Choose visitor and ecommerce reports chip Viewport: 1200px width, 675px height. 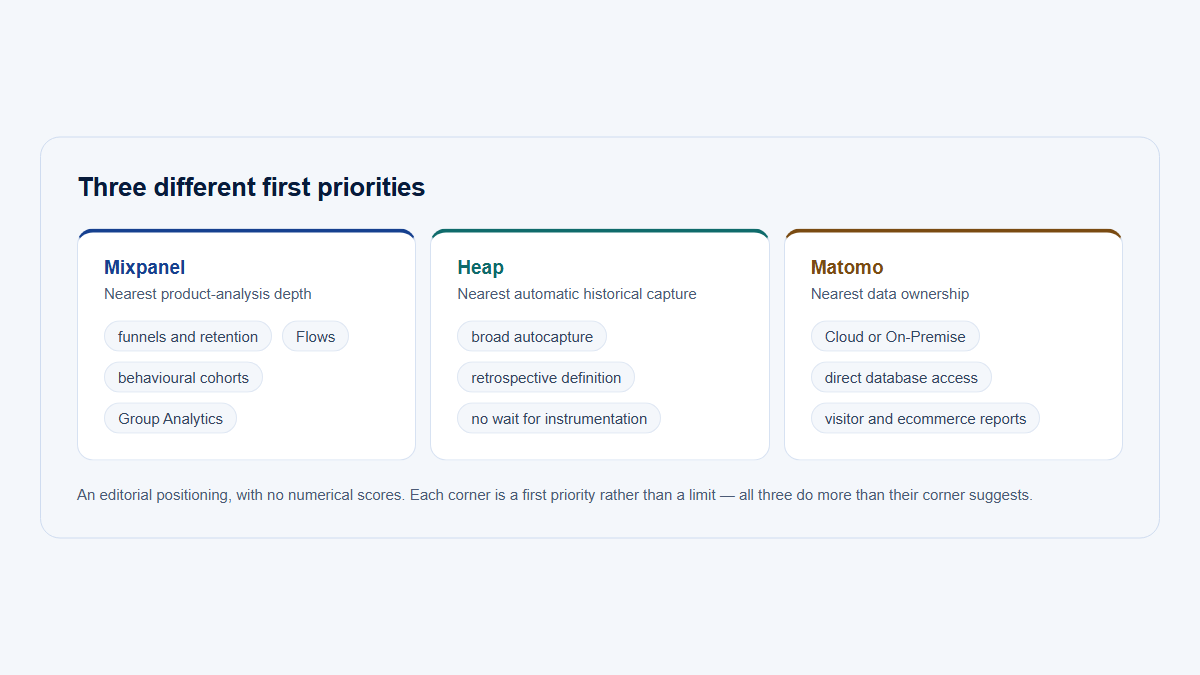click(x=925, y=418)
